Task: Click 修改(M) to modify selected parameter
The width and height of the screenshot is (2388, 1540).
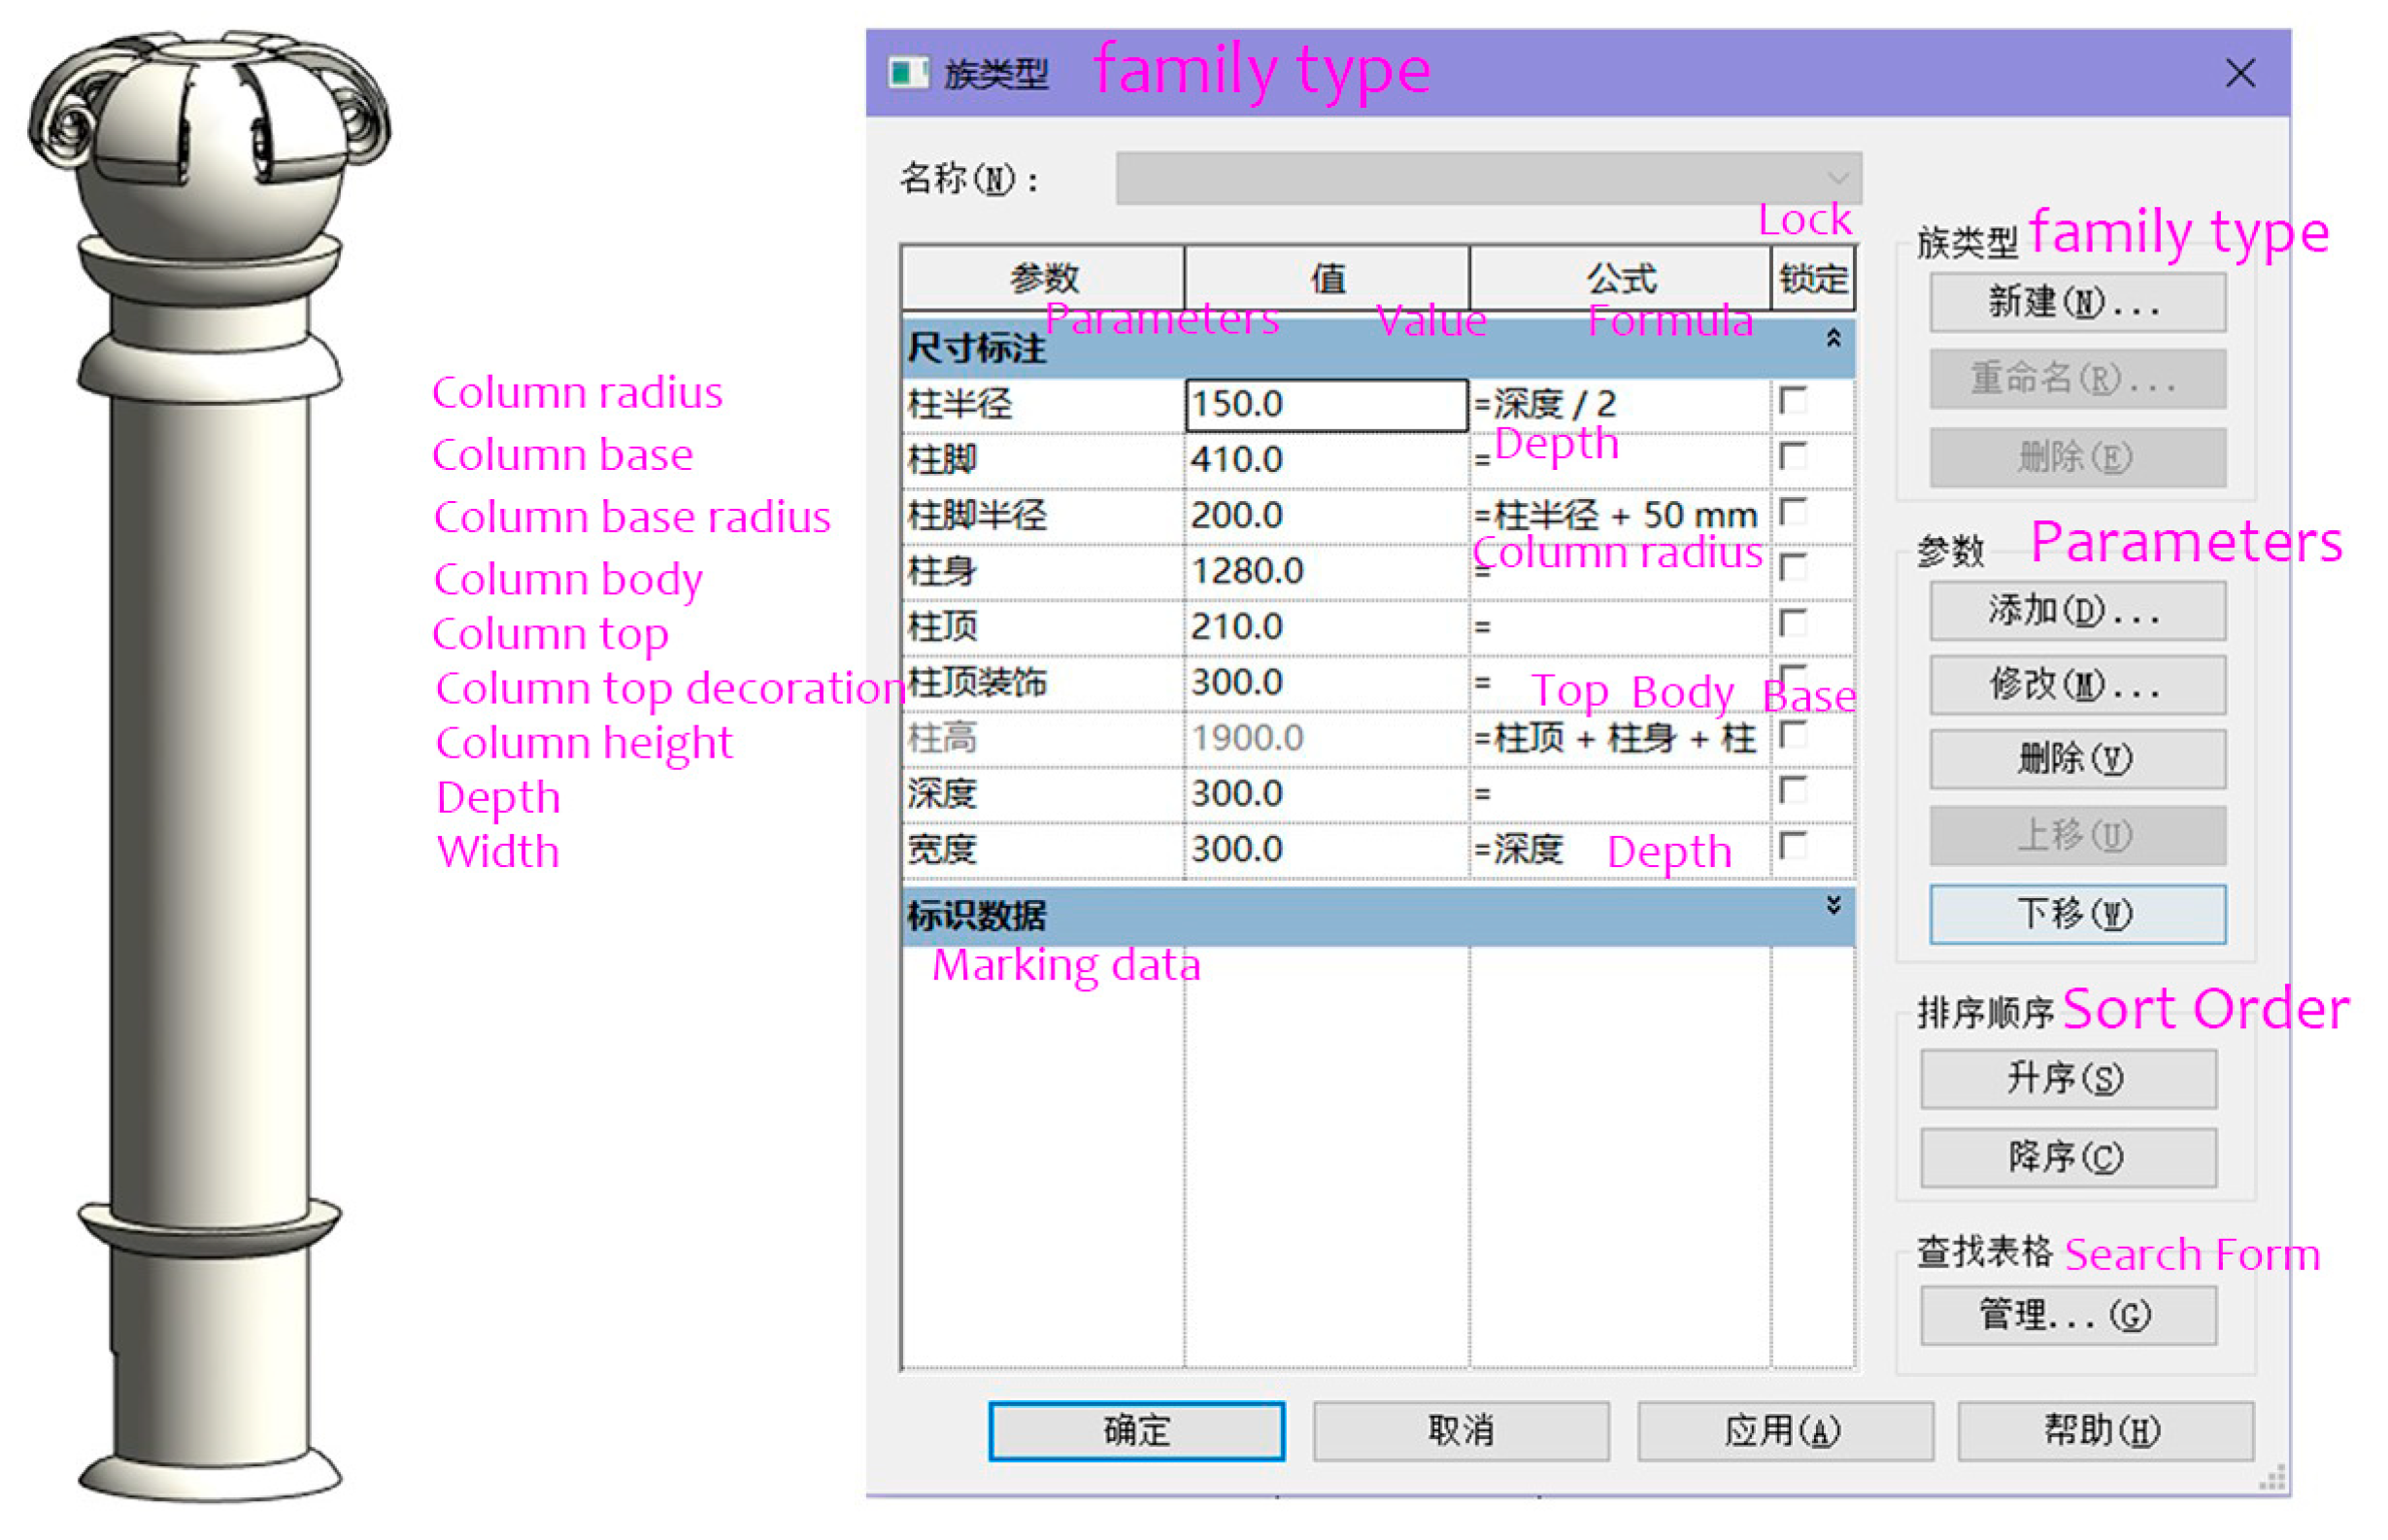Action: click(x=2076, y=685)
